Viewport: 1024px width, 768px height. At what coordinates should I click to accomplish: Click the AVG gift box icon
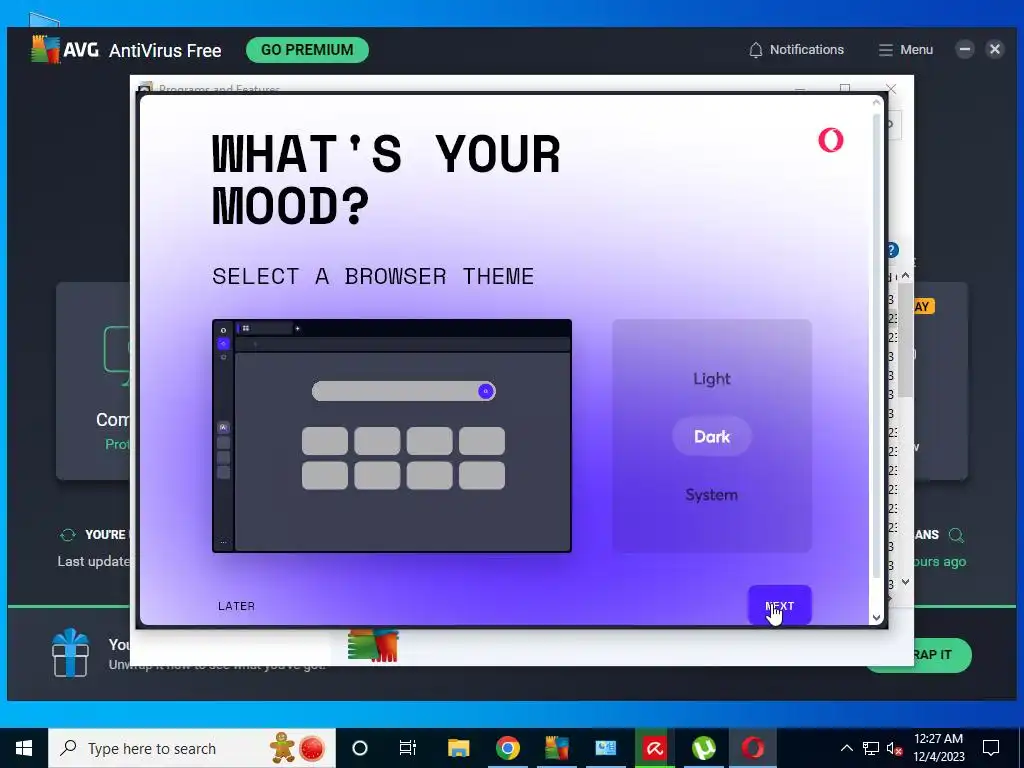(x=71, y=652)
